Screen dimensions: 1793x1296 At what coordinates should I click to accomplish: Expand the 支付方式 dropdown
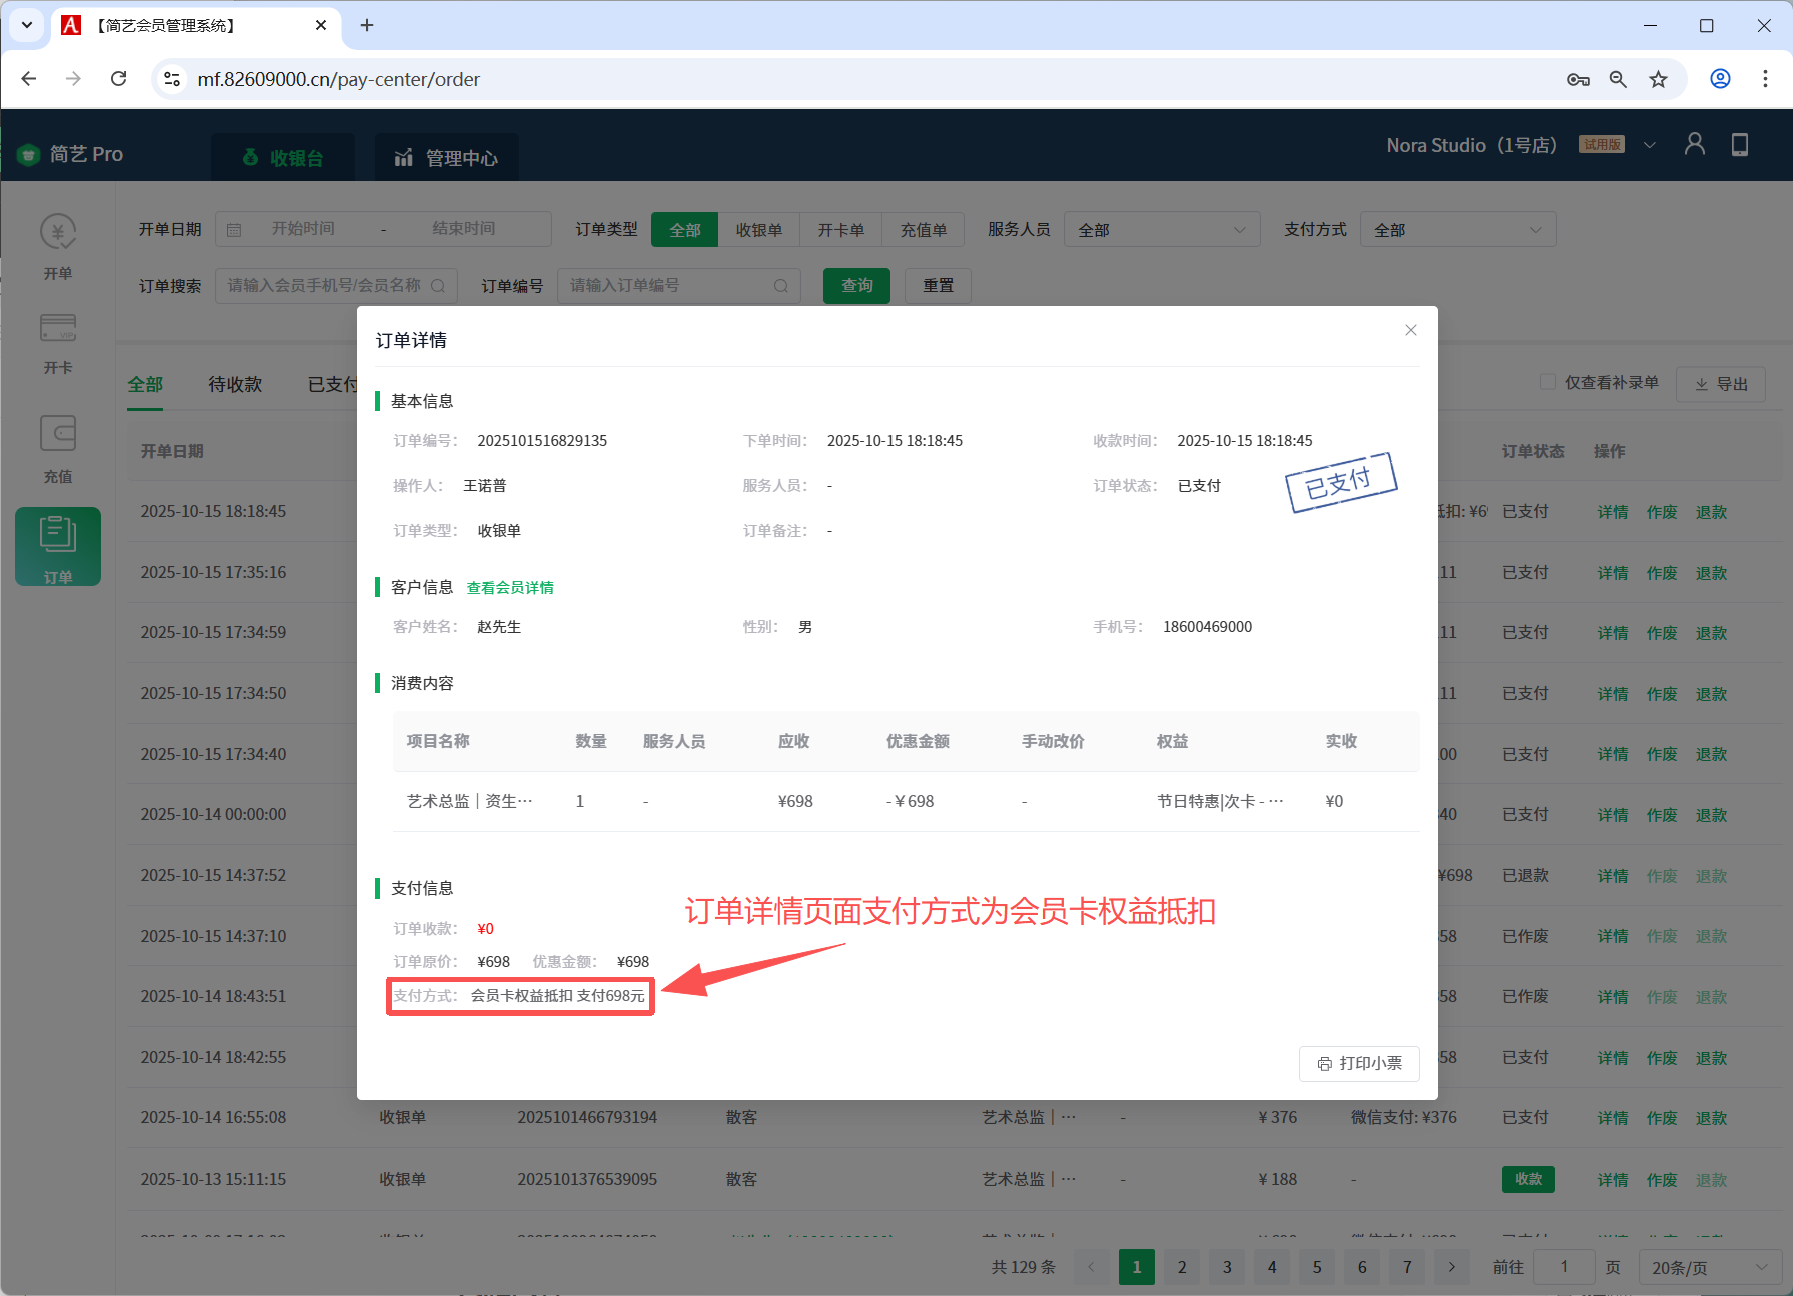(x=1457, y=230)
